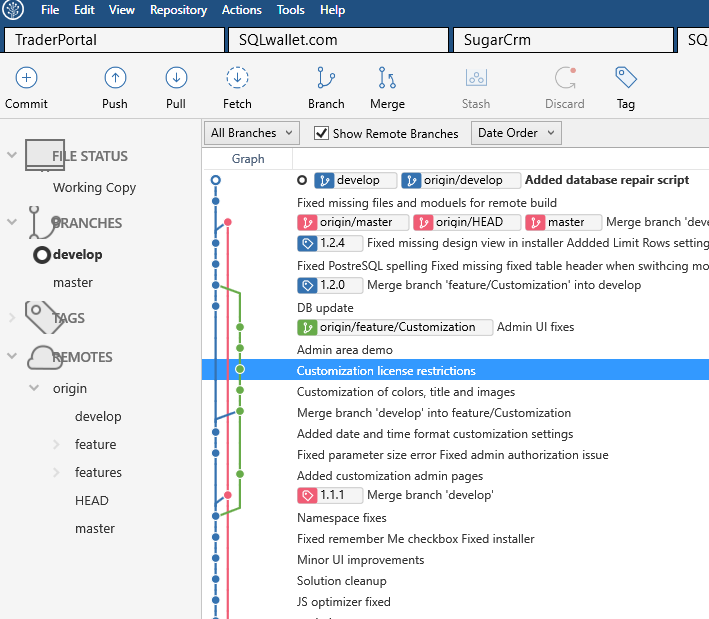This screenshot has height=619, width=709.
Task: Click the Pull toolbar icon
Action: pyautogui.click(x=176, y=78)
